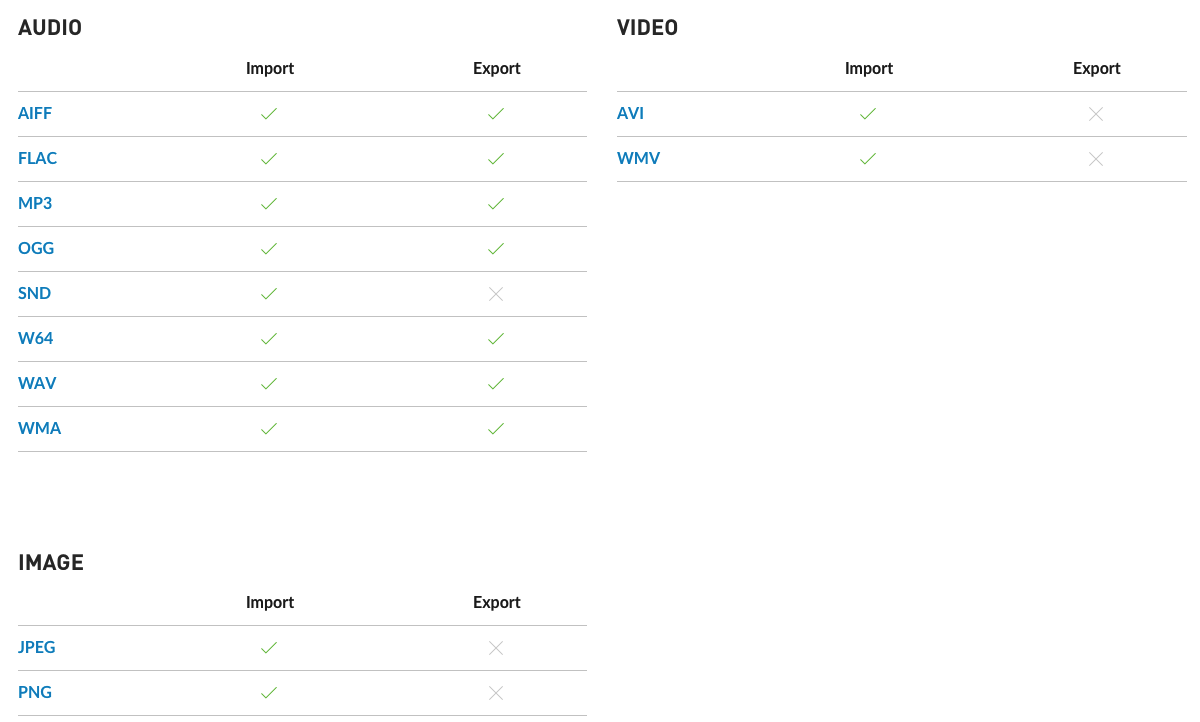Click the AIFF import checkmark icon
The width and height of the screenshot is (1200, 722).
click(x=269, y=114)
